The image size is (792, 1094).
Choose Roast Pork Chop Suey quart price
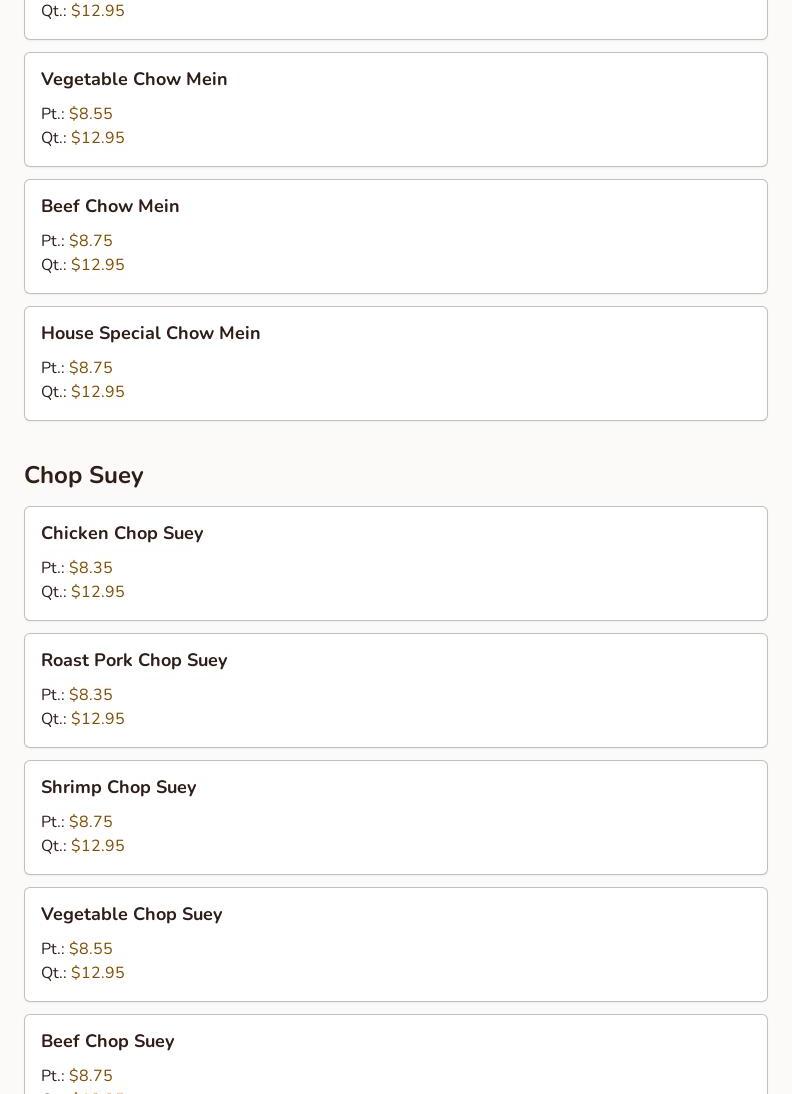pos(98,719)
